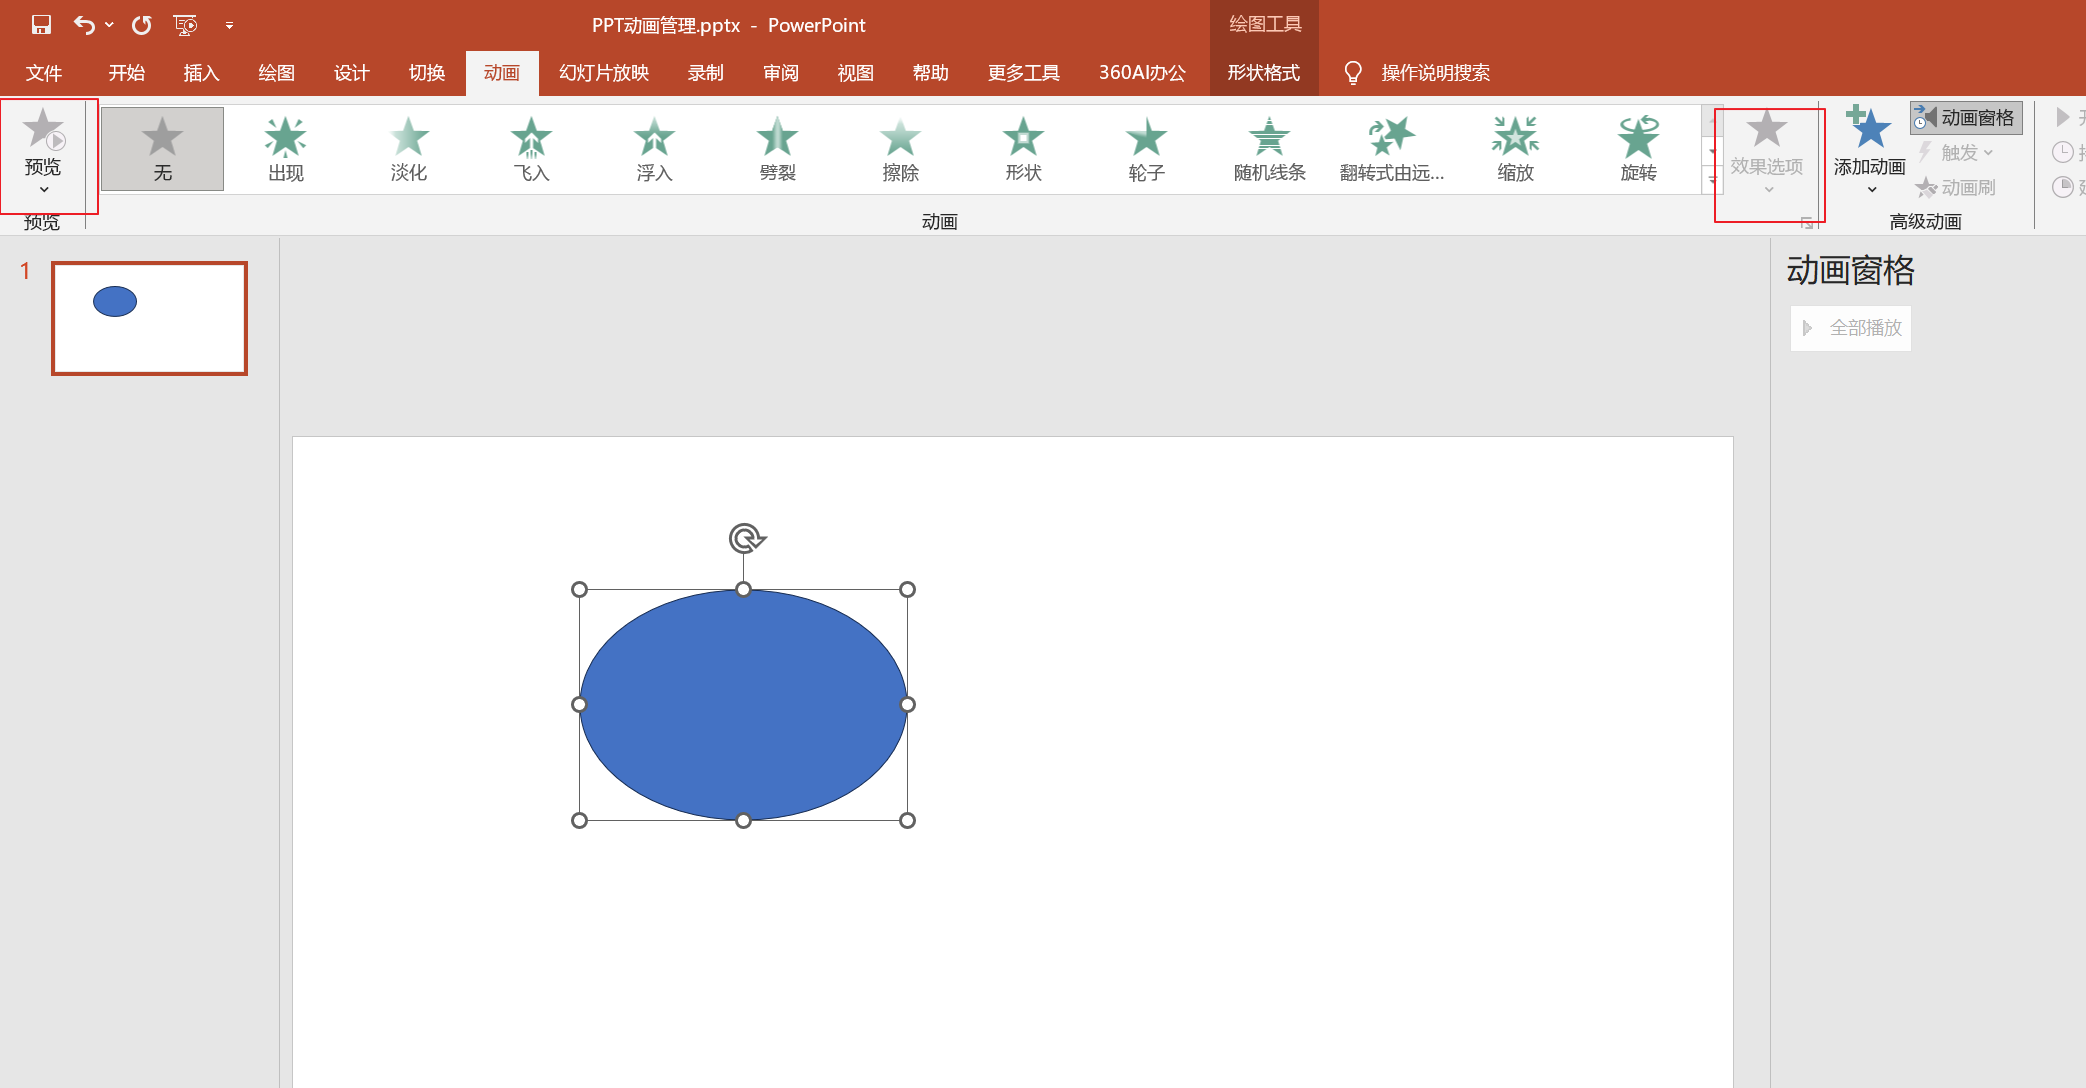Open the Customize Quick Access Toolbar dropdown
The image size is (2086, 1088).
[x=229, y=26]
